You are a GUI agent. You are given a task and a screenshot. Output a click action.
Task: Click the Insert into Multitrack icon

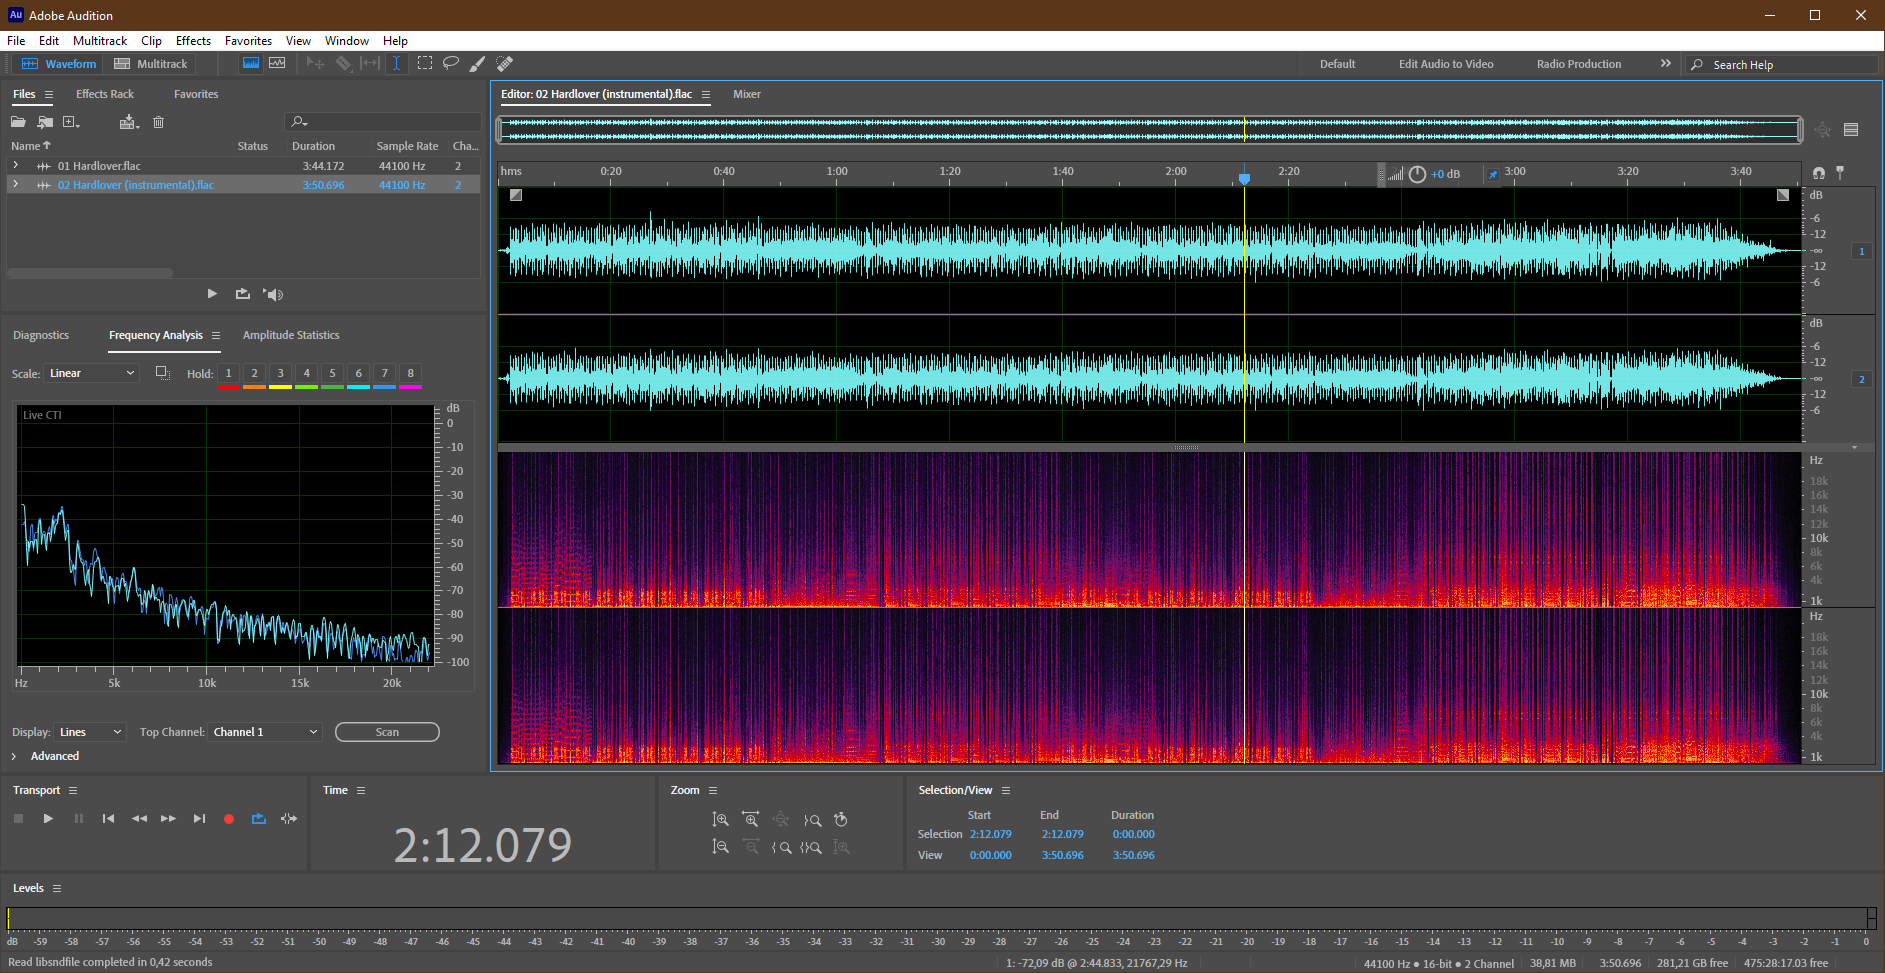(x=128, y=122)
